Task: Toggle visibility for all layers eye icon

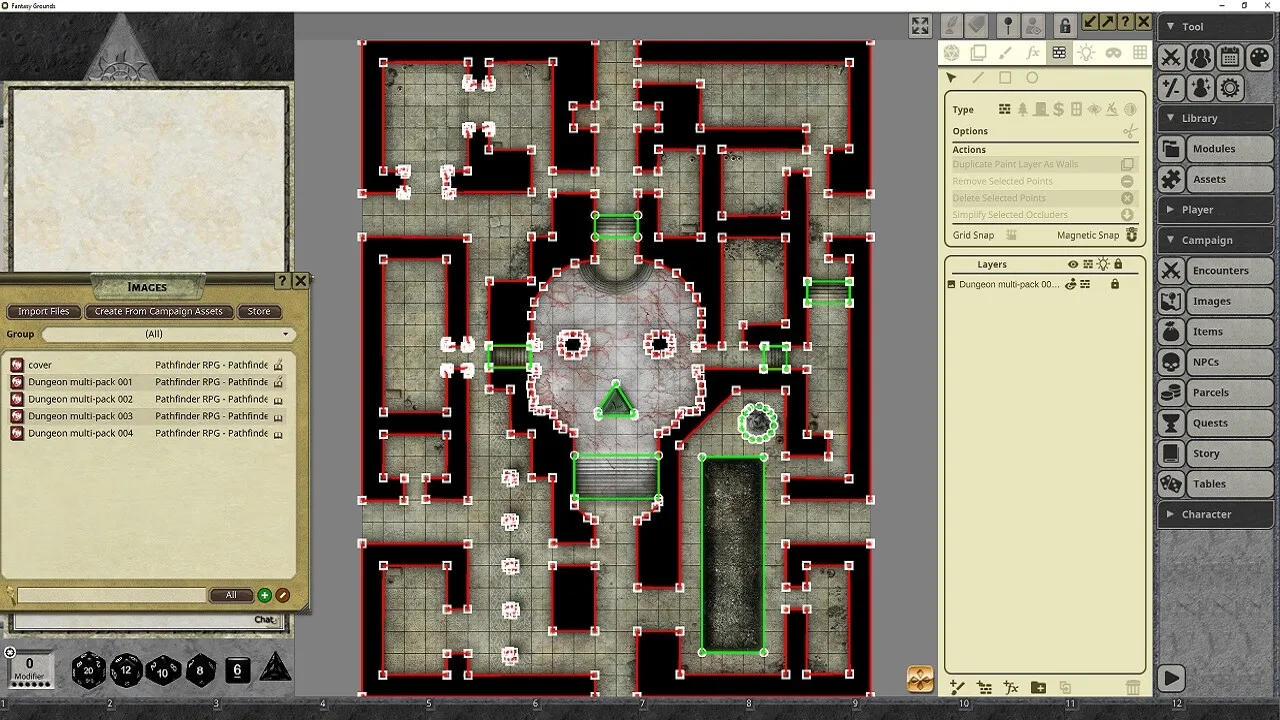Action: tap(1073, 265)
